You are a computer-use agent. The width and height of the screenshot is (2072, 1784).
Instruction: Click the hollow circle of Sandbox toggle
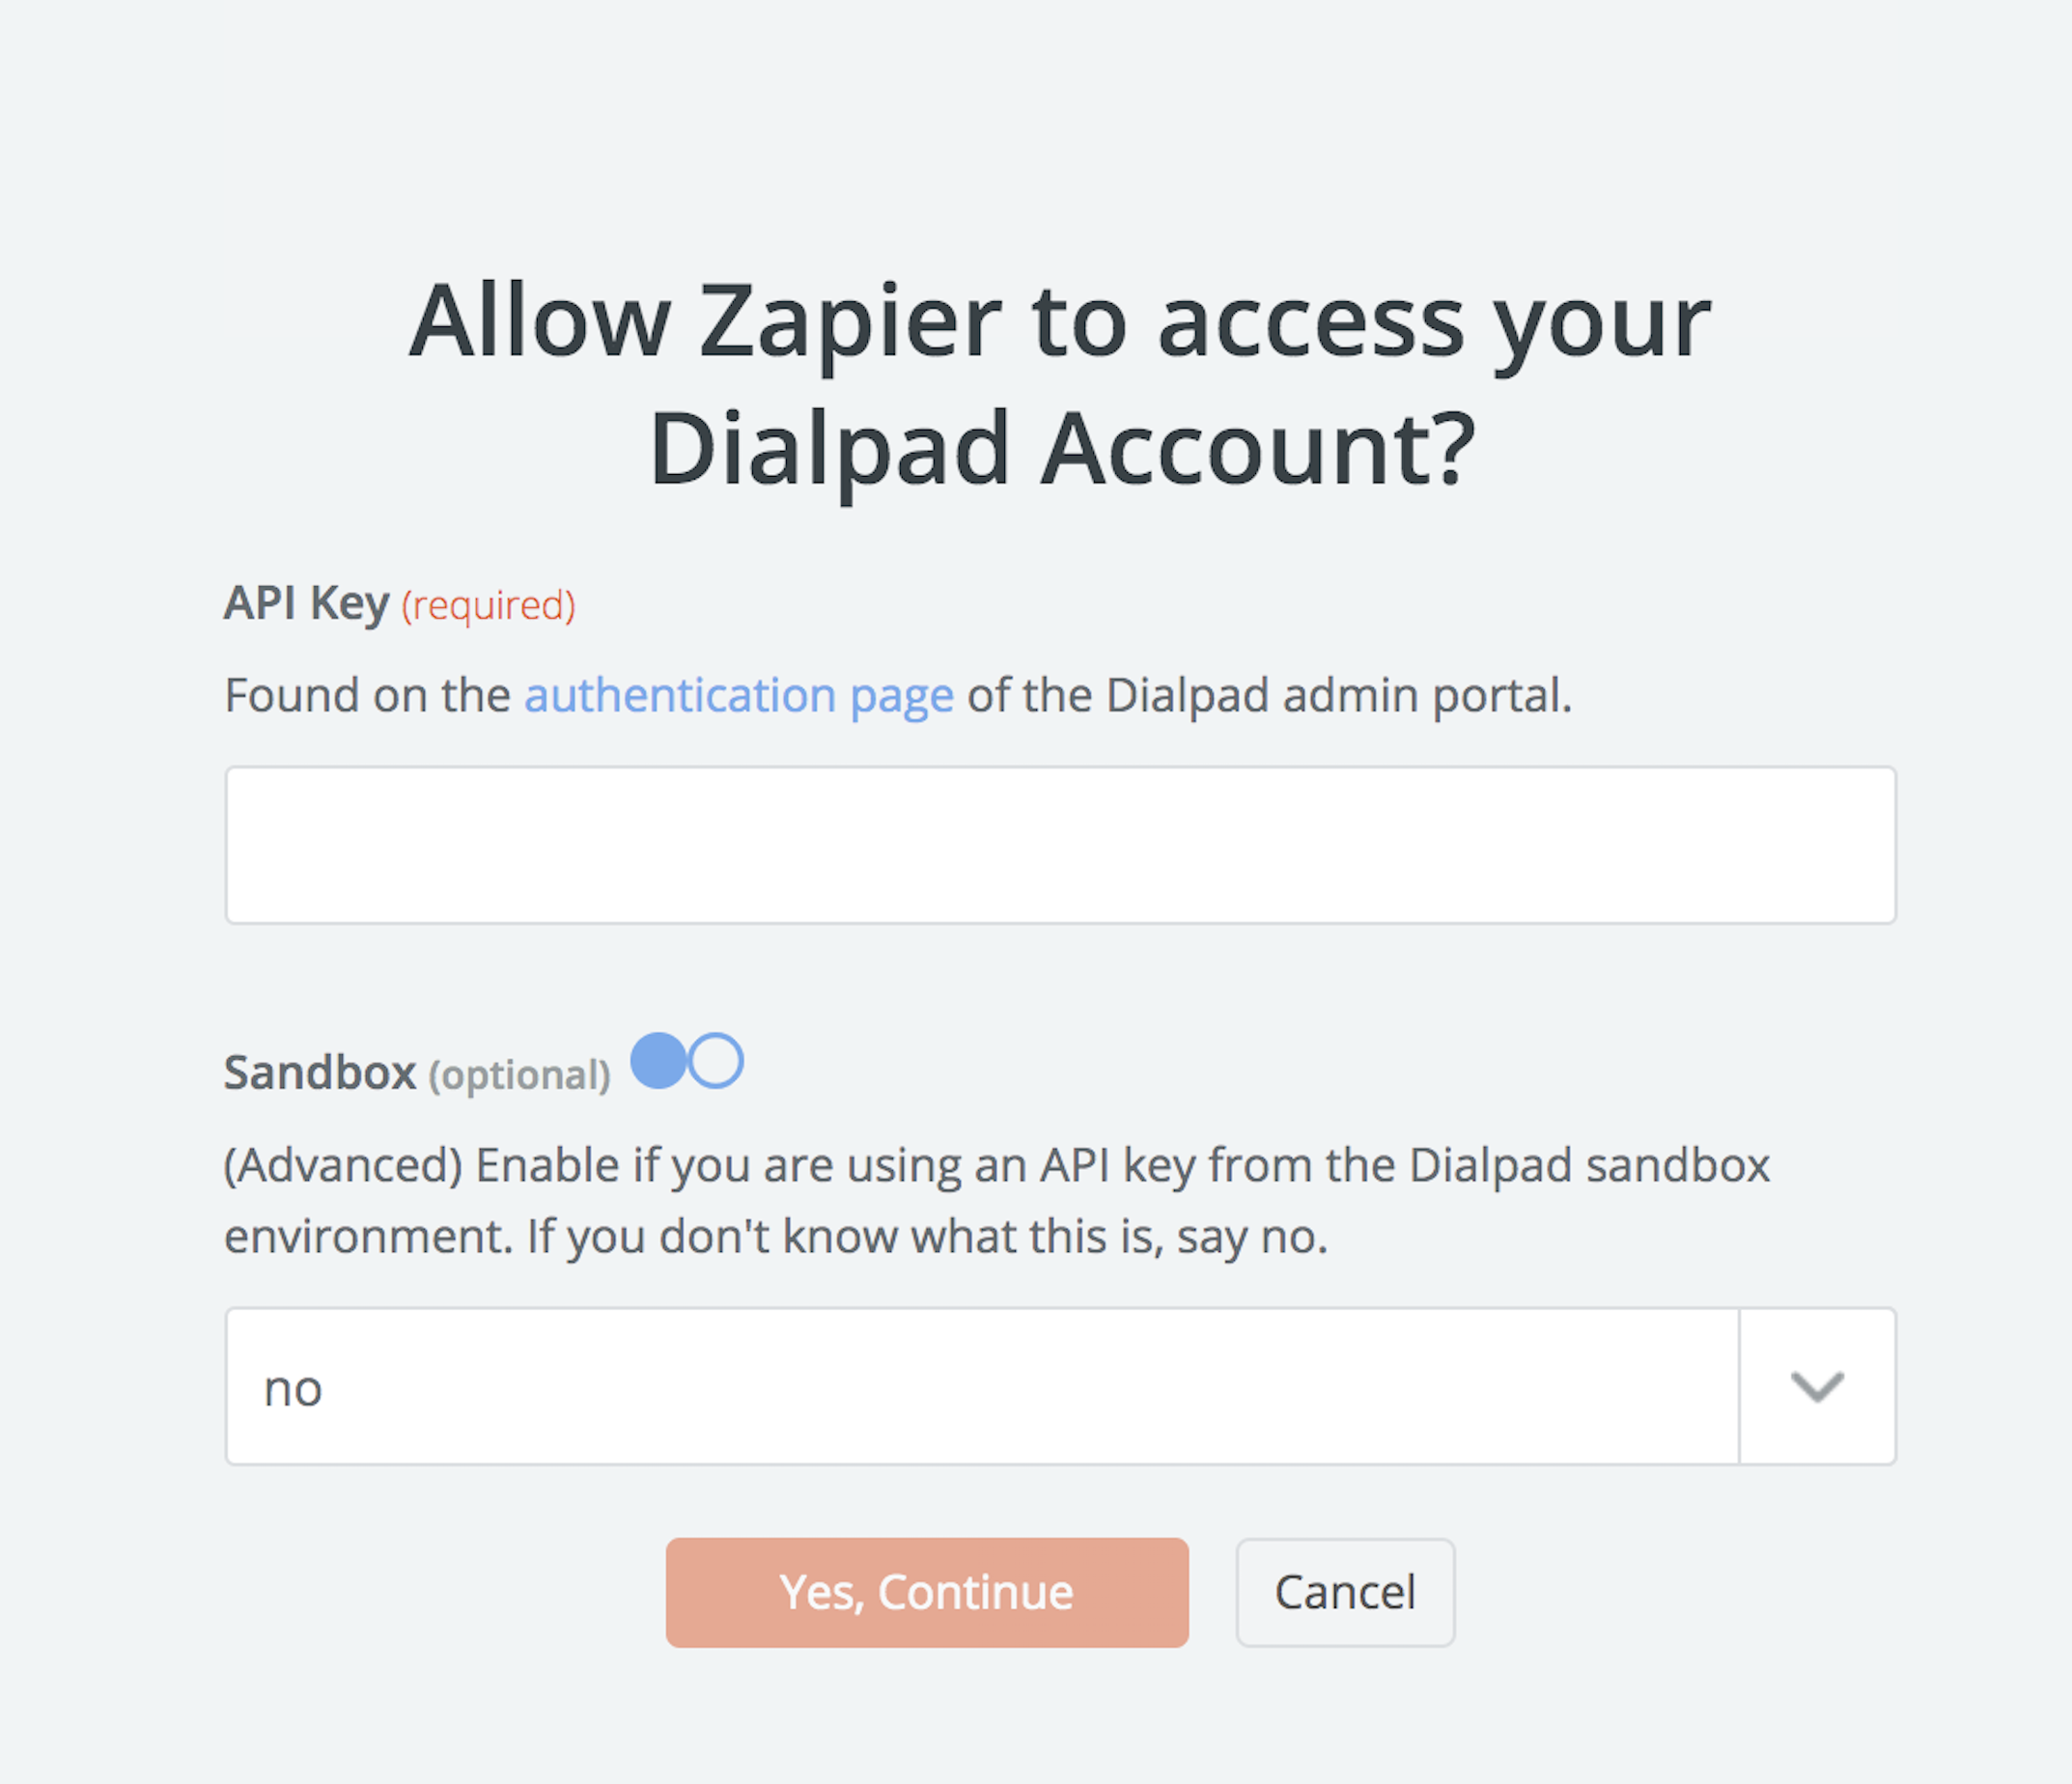(x=716, y=1061)
